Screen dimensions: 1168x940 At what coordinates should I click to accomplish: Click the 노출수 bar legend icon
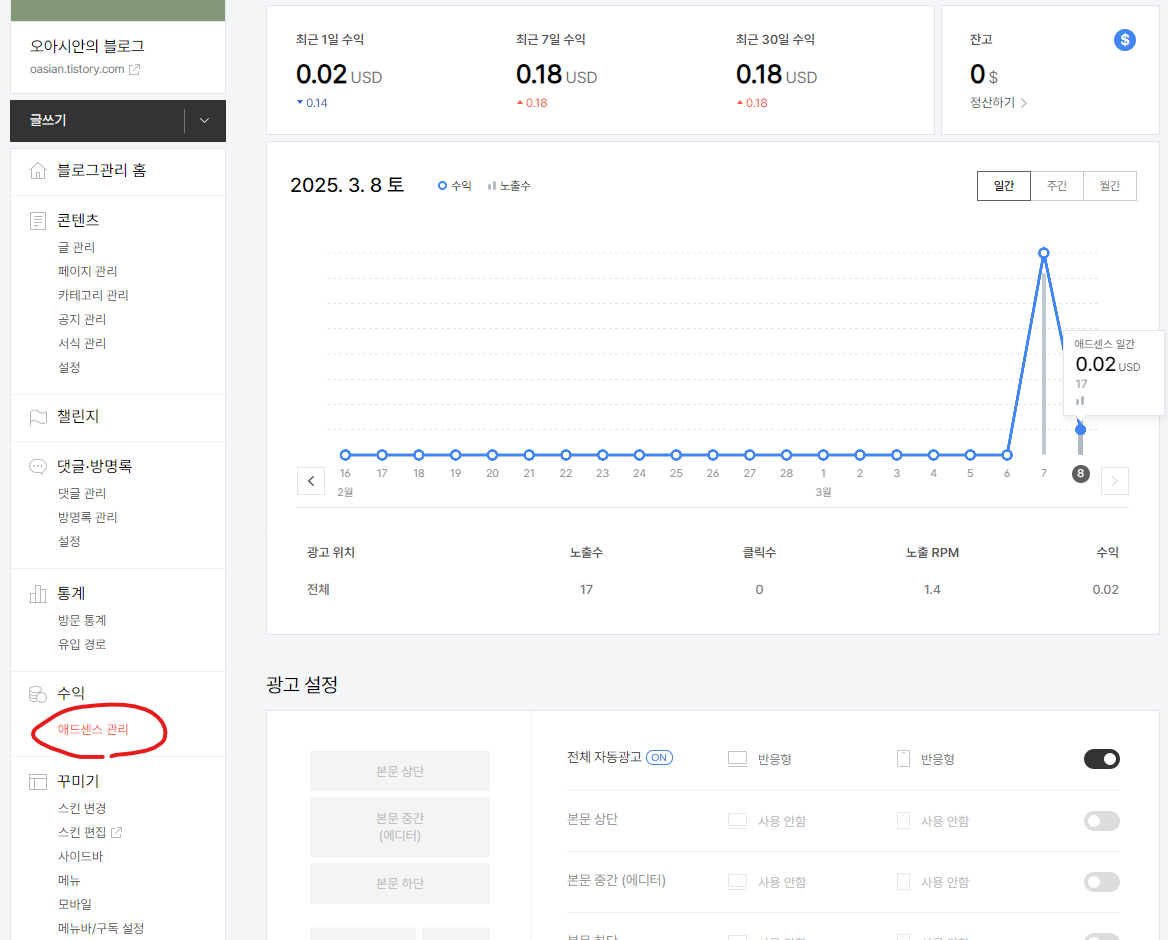point(492,185)
